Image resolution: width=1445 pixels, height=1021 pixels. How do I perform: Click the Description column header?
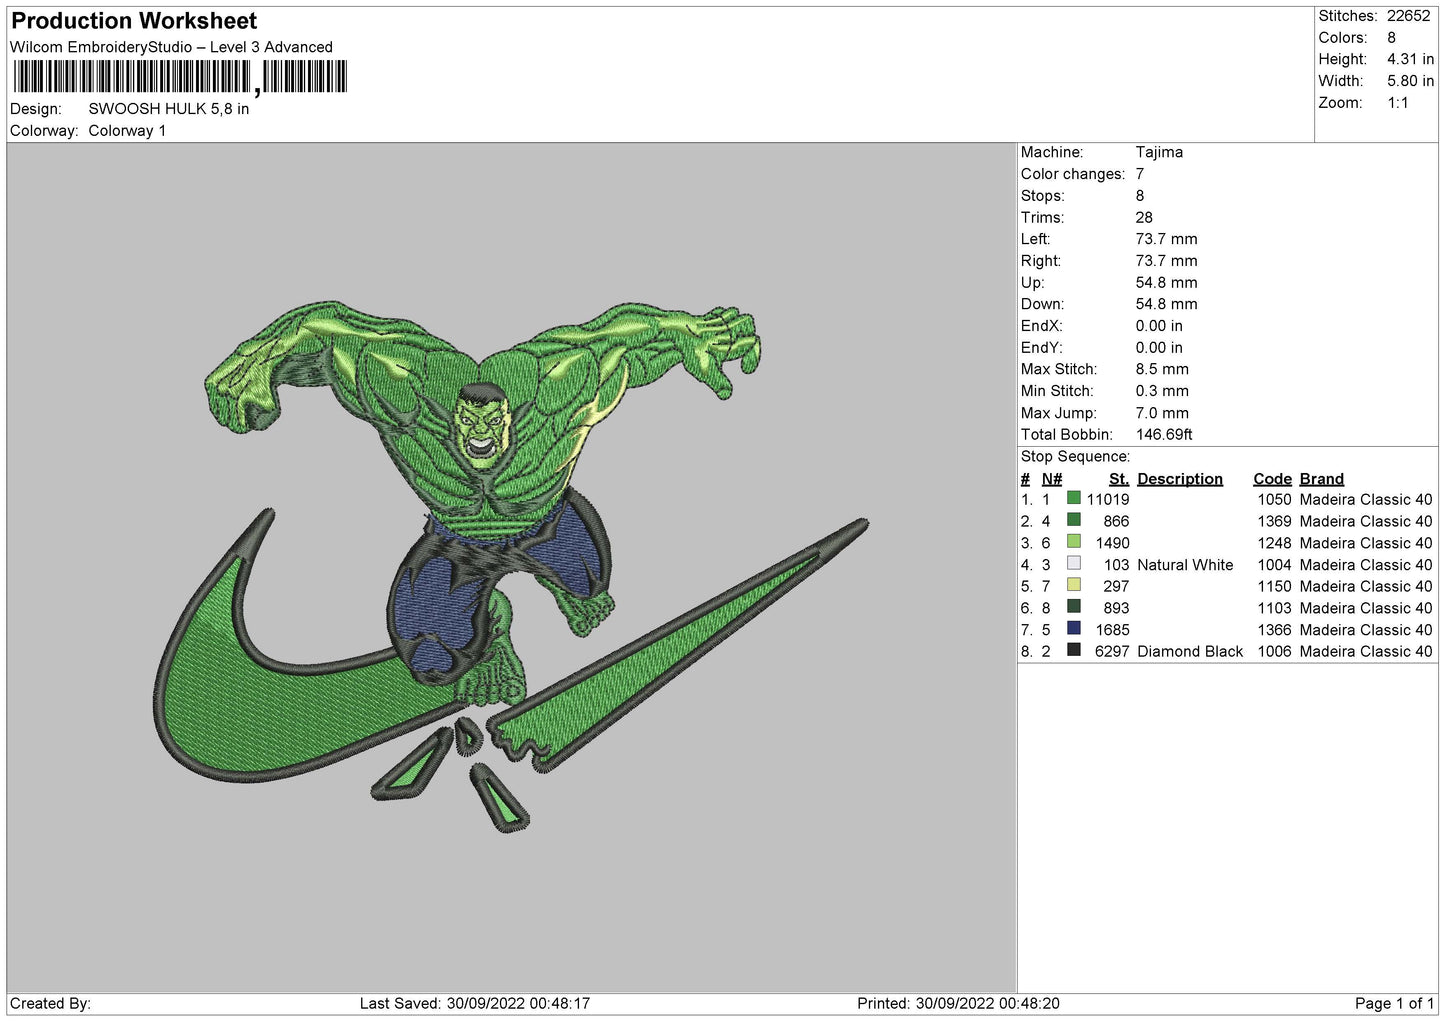click(x=1179, y=479)
